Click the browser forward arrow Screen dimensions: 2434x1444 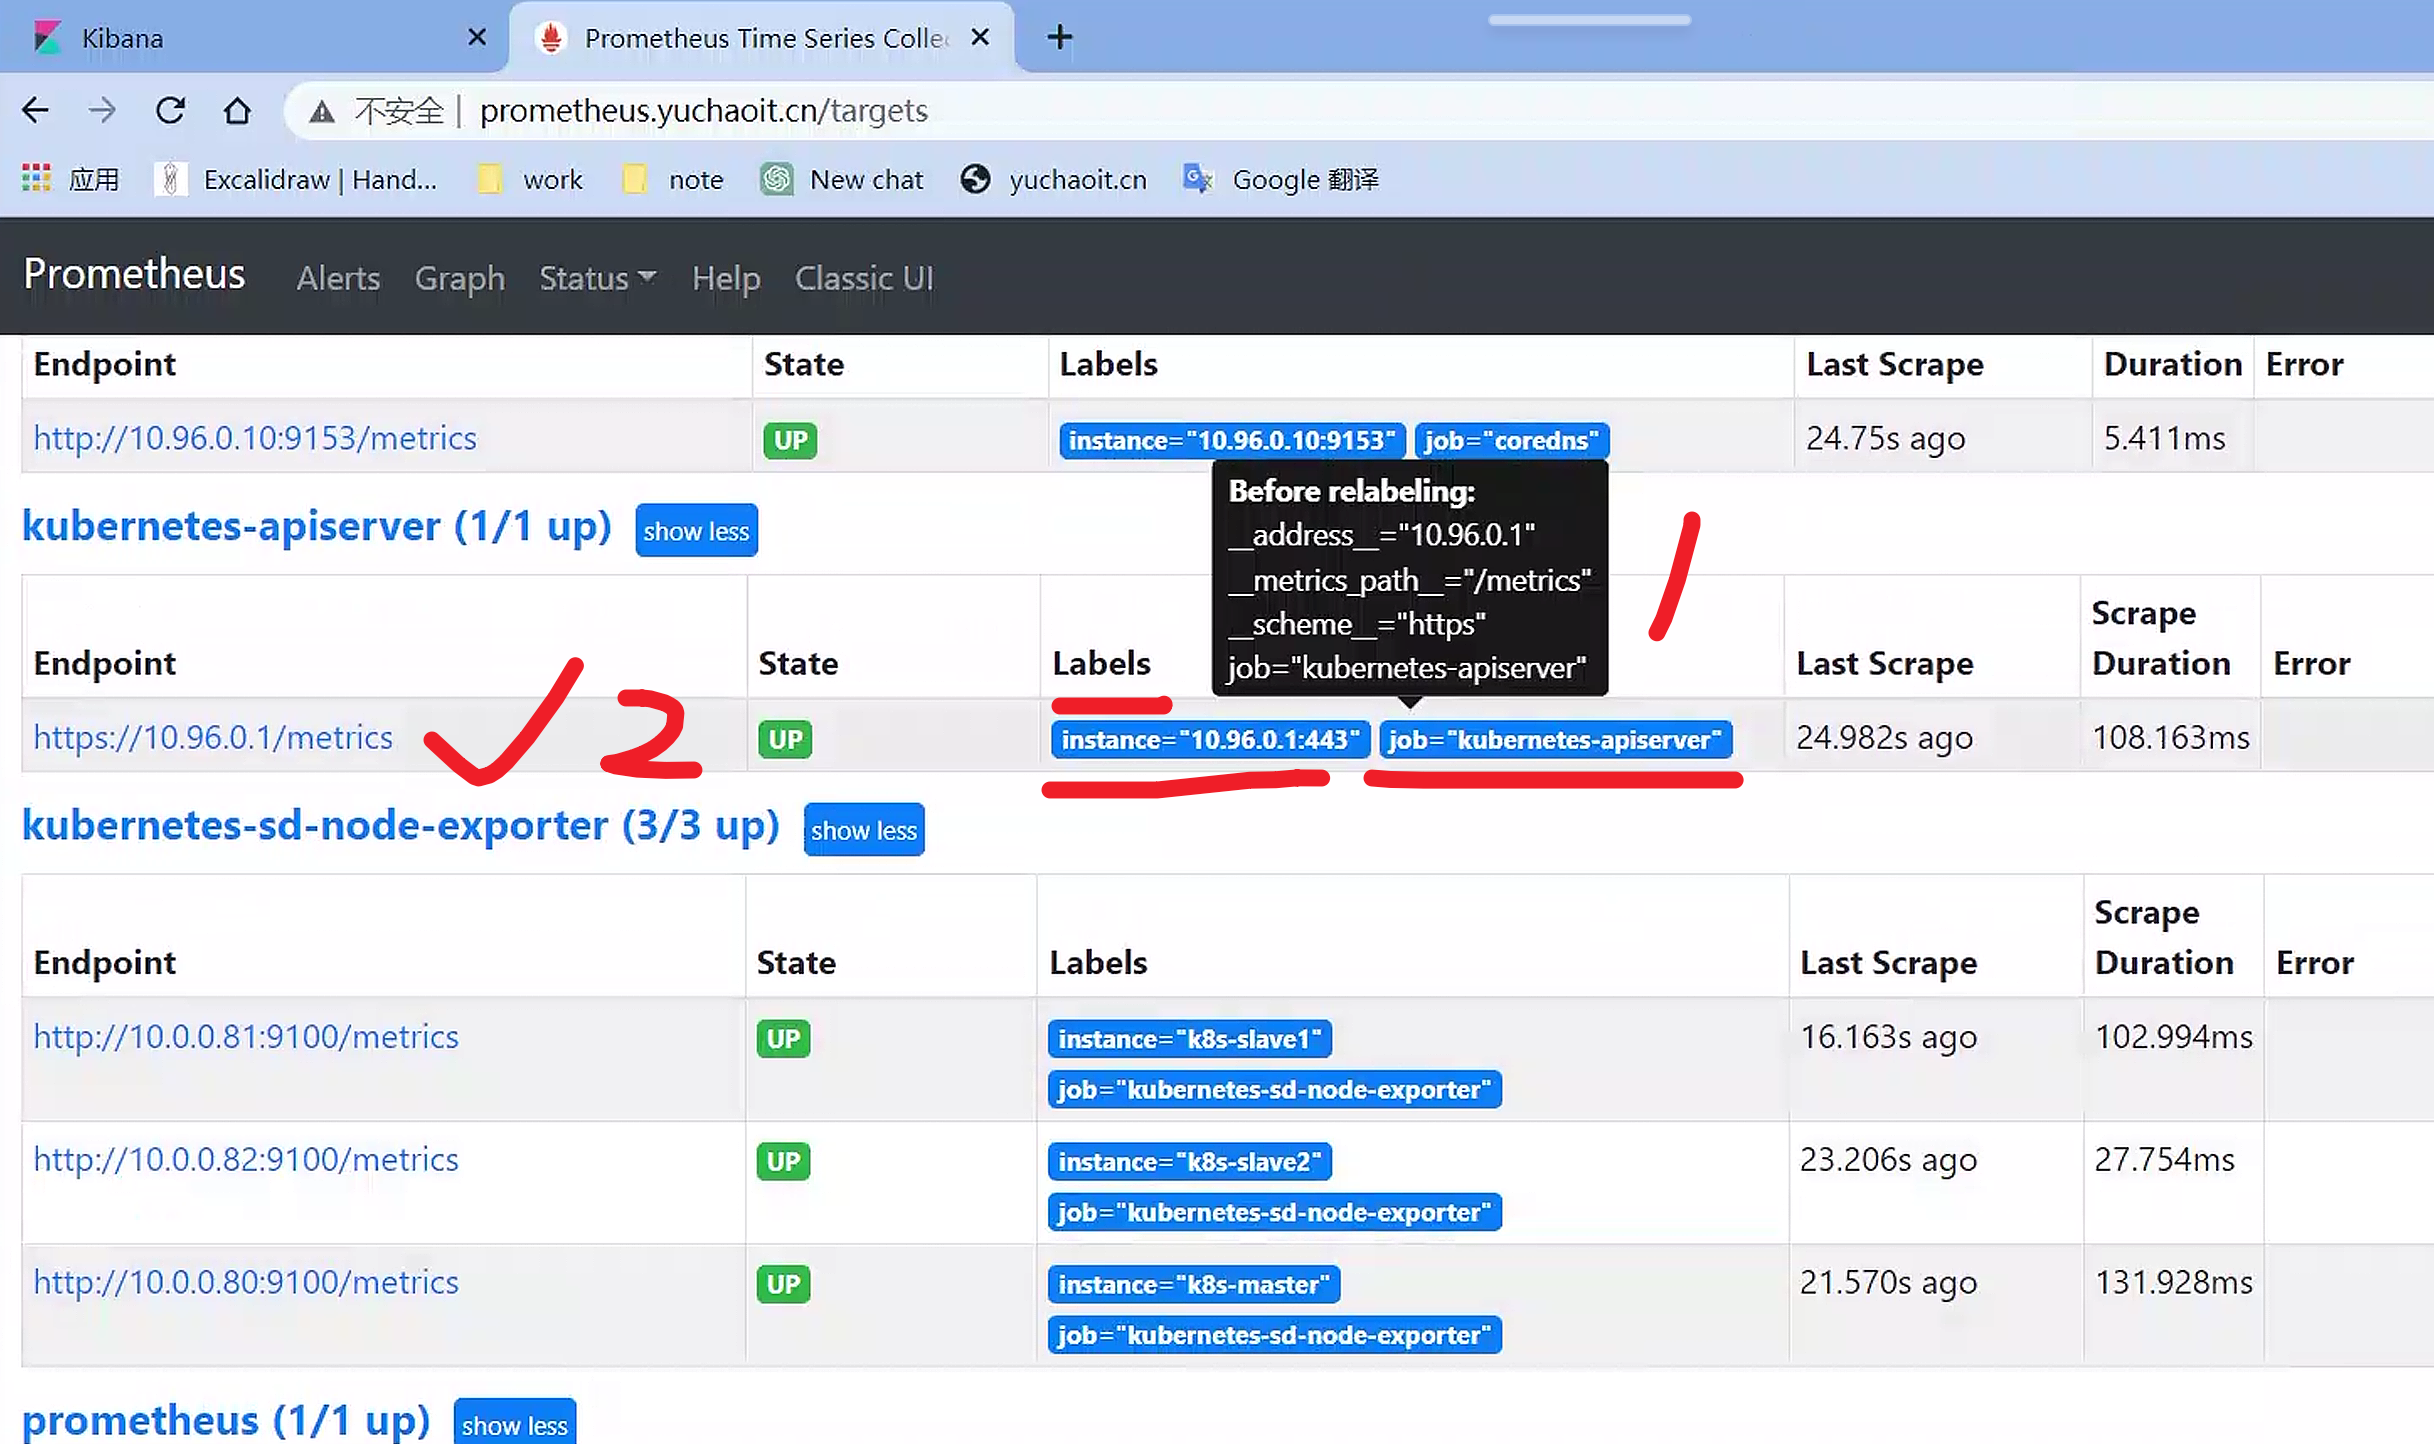tap(102, 110)
